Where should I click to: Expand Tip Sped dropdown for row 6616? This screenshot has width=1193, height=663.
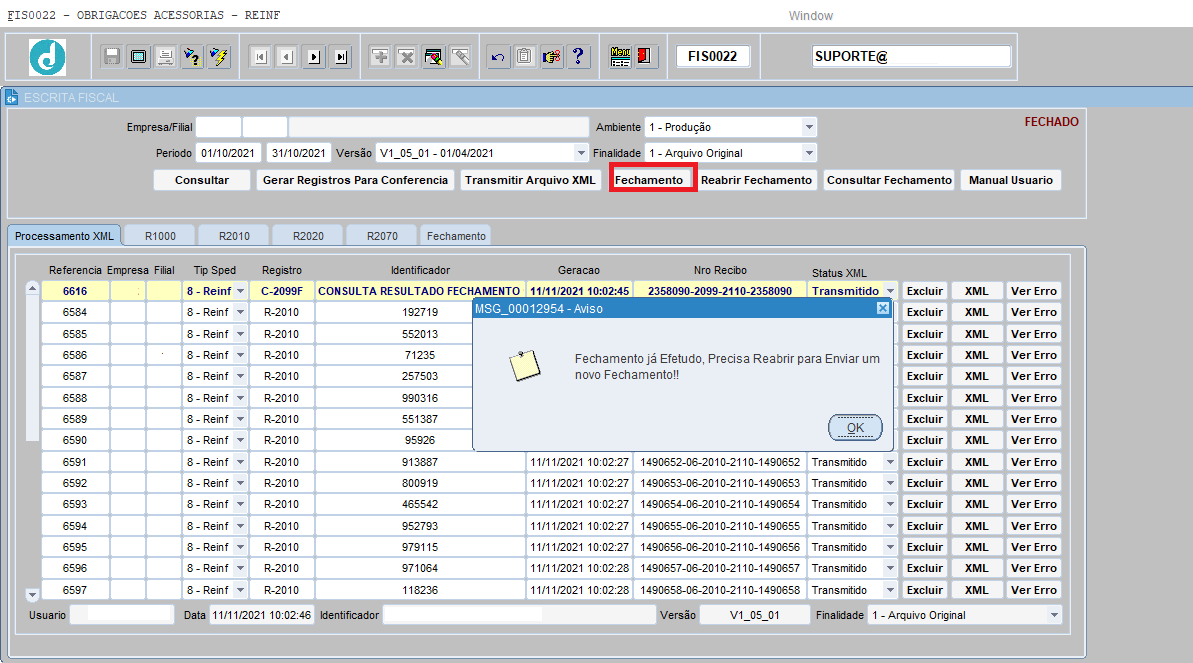point(240,291)
